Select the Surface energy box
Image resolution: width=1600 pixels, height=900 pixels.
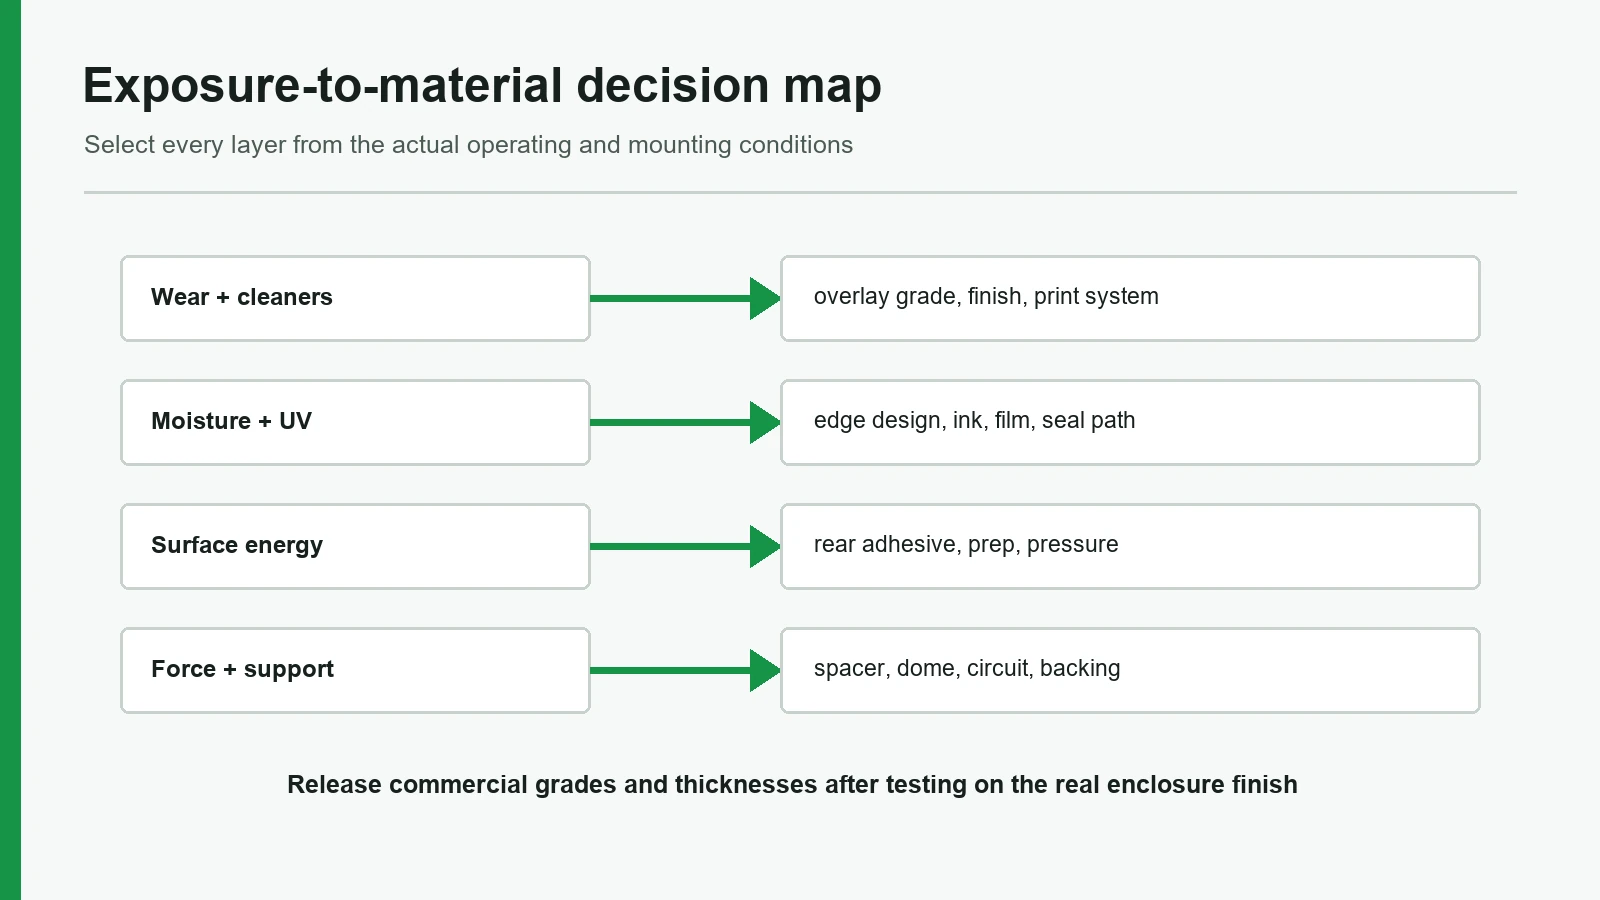(355, 546)
